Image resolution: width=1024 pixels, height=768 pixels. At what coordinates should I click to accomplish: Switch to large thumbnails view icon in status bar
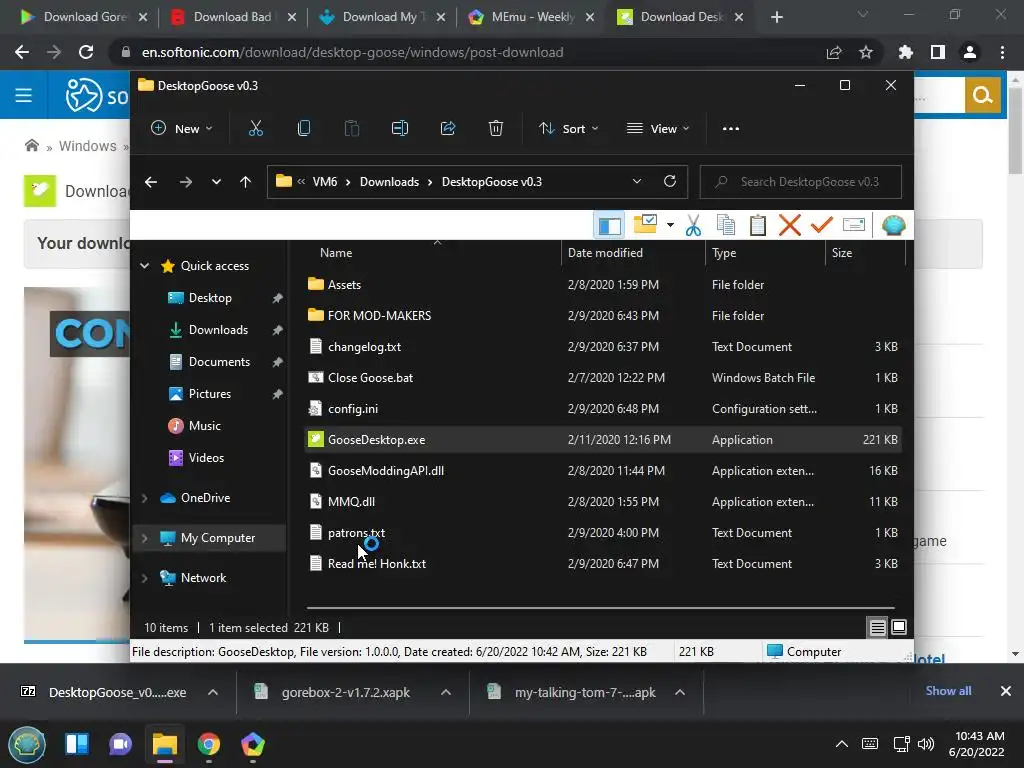click(x=899, y=628)
